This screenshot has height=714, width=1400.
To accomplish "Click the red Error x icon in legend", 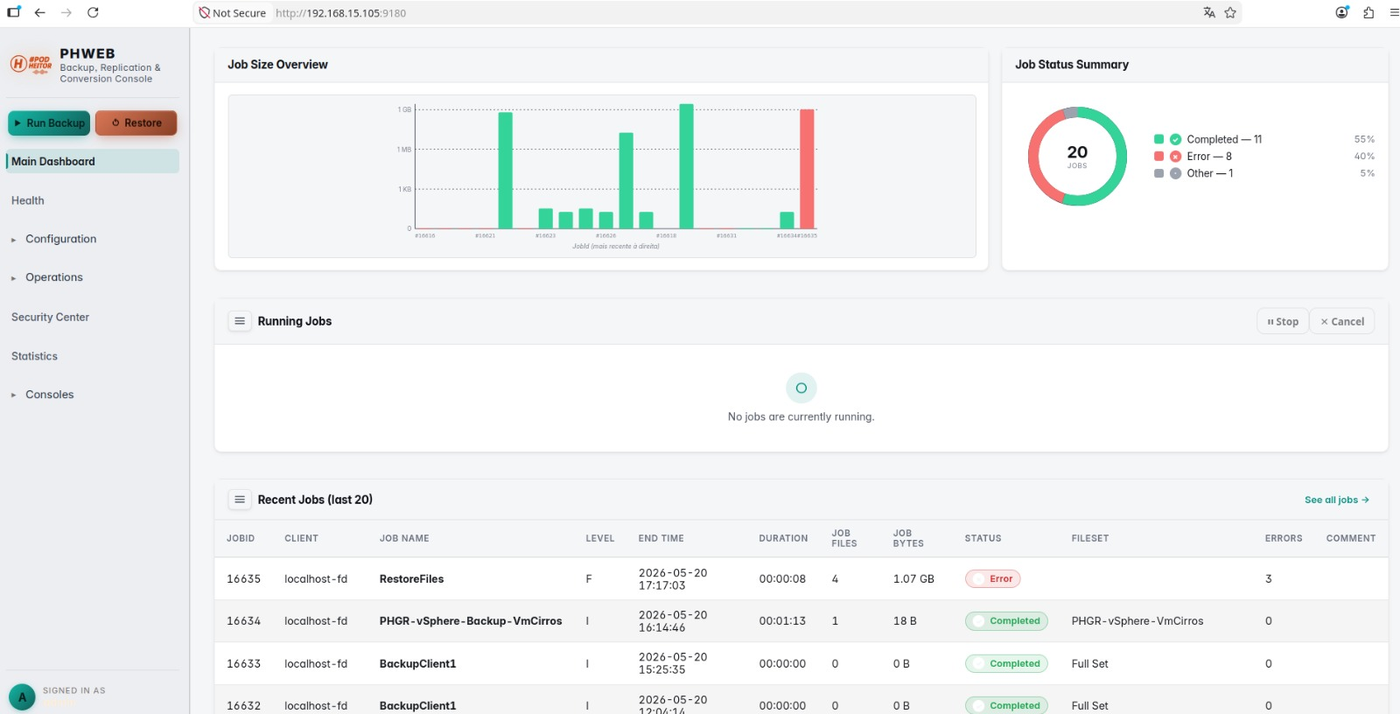I will [1176, 156].
